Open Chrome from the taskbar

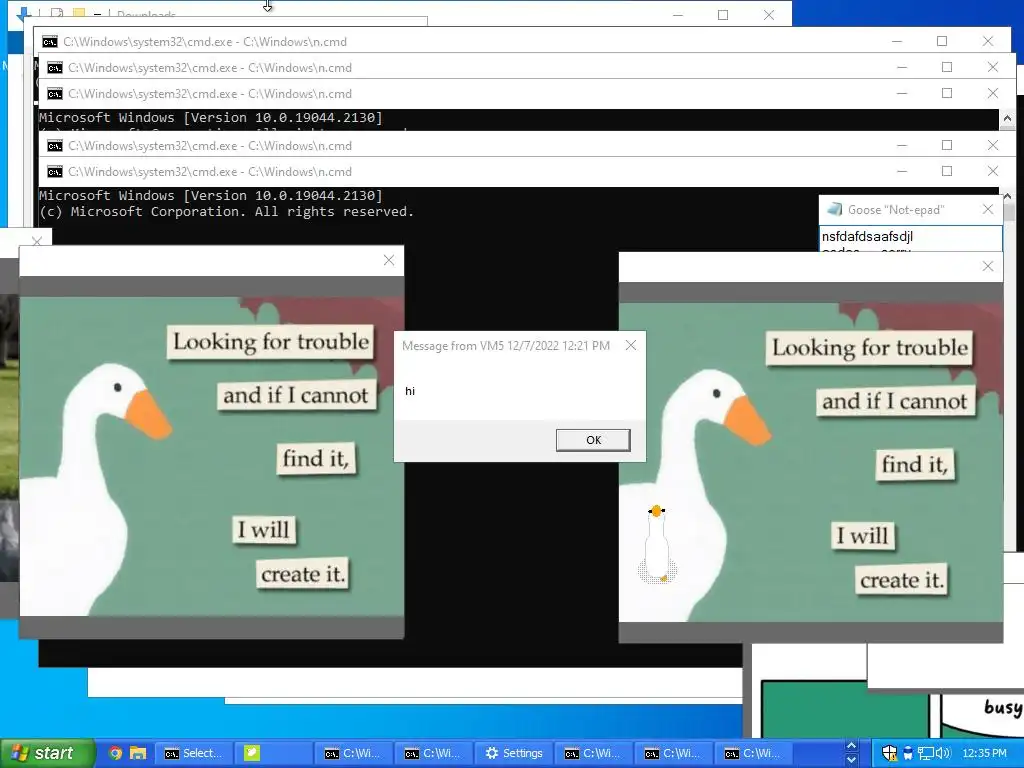pos(116,753)
